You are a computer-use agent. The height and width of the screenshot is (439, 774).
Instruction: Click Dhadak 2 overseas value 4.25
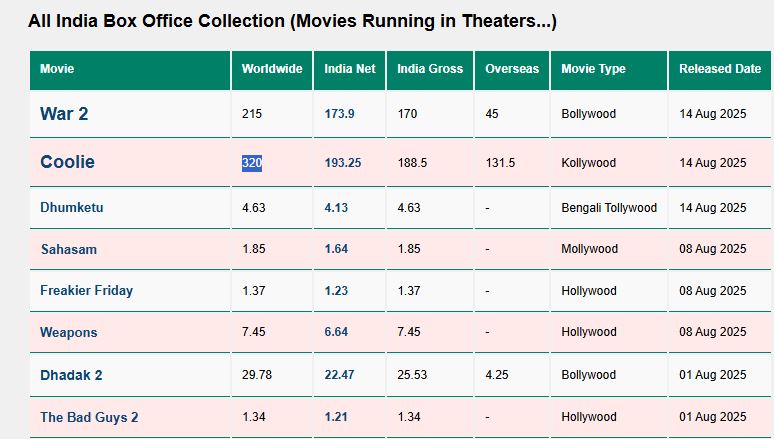tap(497, 375)
